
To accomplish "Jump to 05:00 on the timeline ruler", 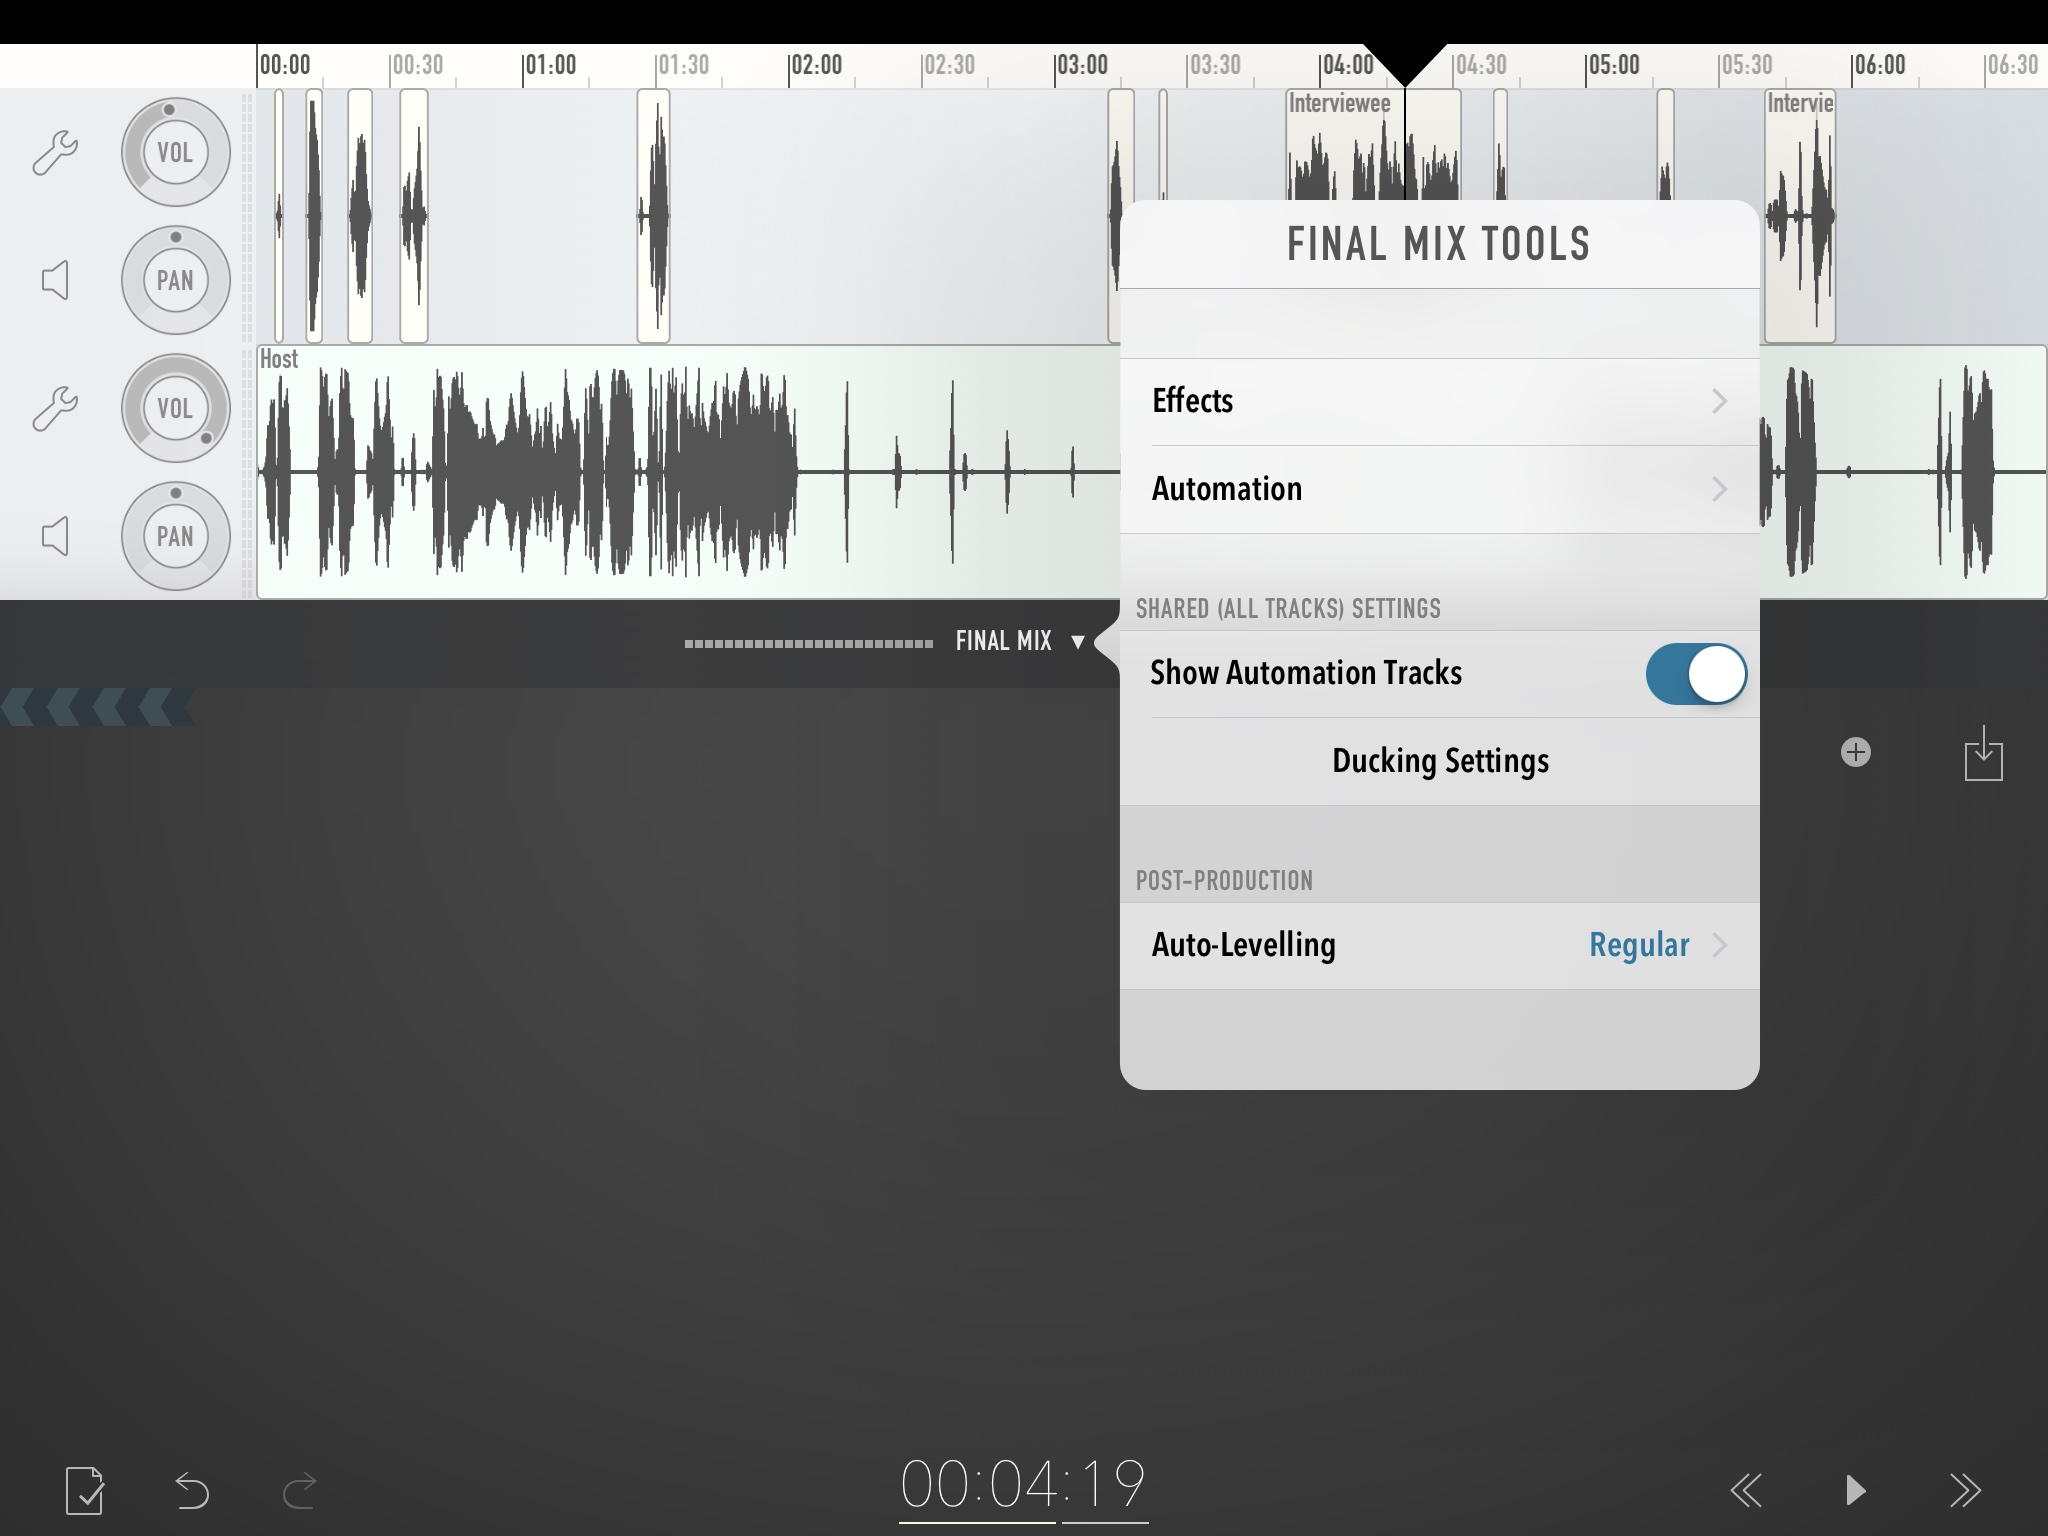I will (x=1613, y=65).
